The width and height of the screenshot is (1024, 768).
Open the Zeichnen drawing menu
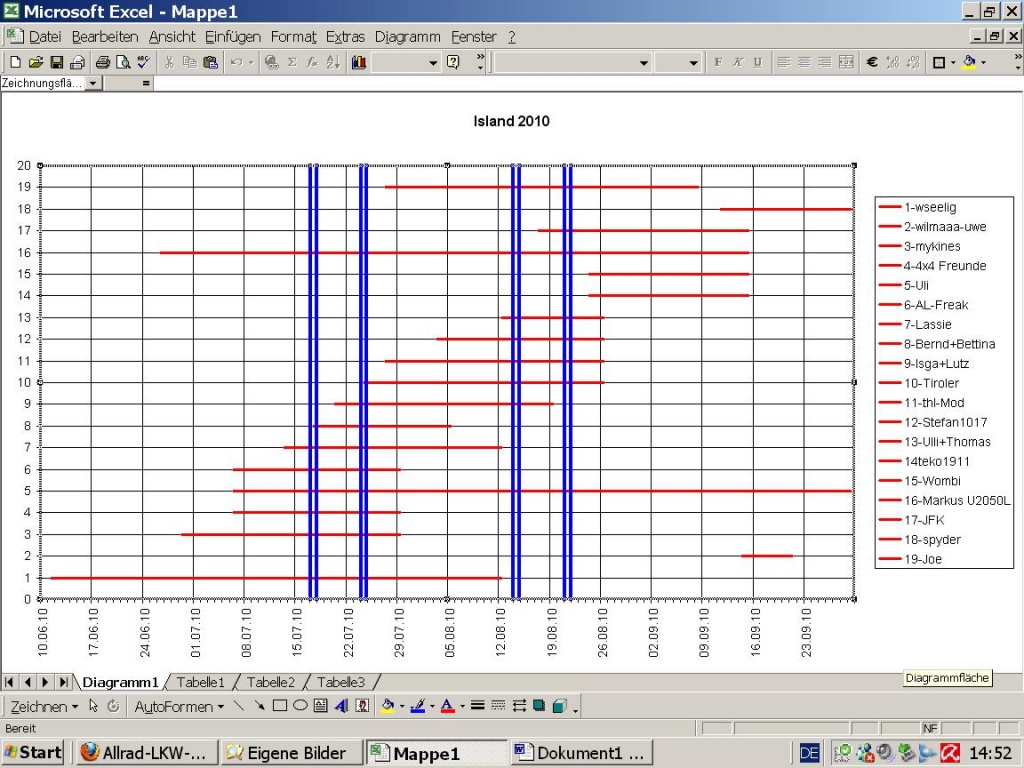44,707
